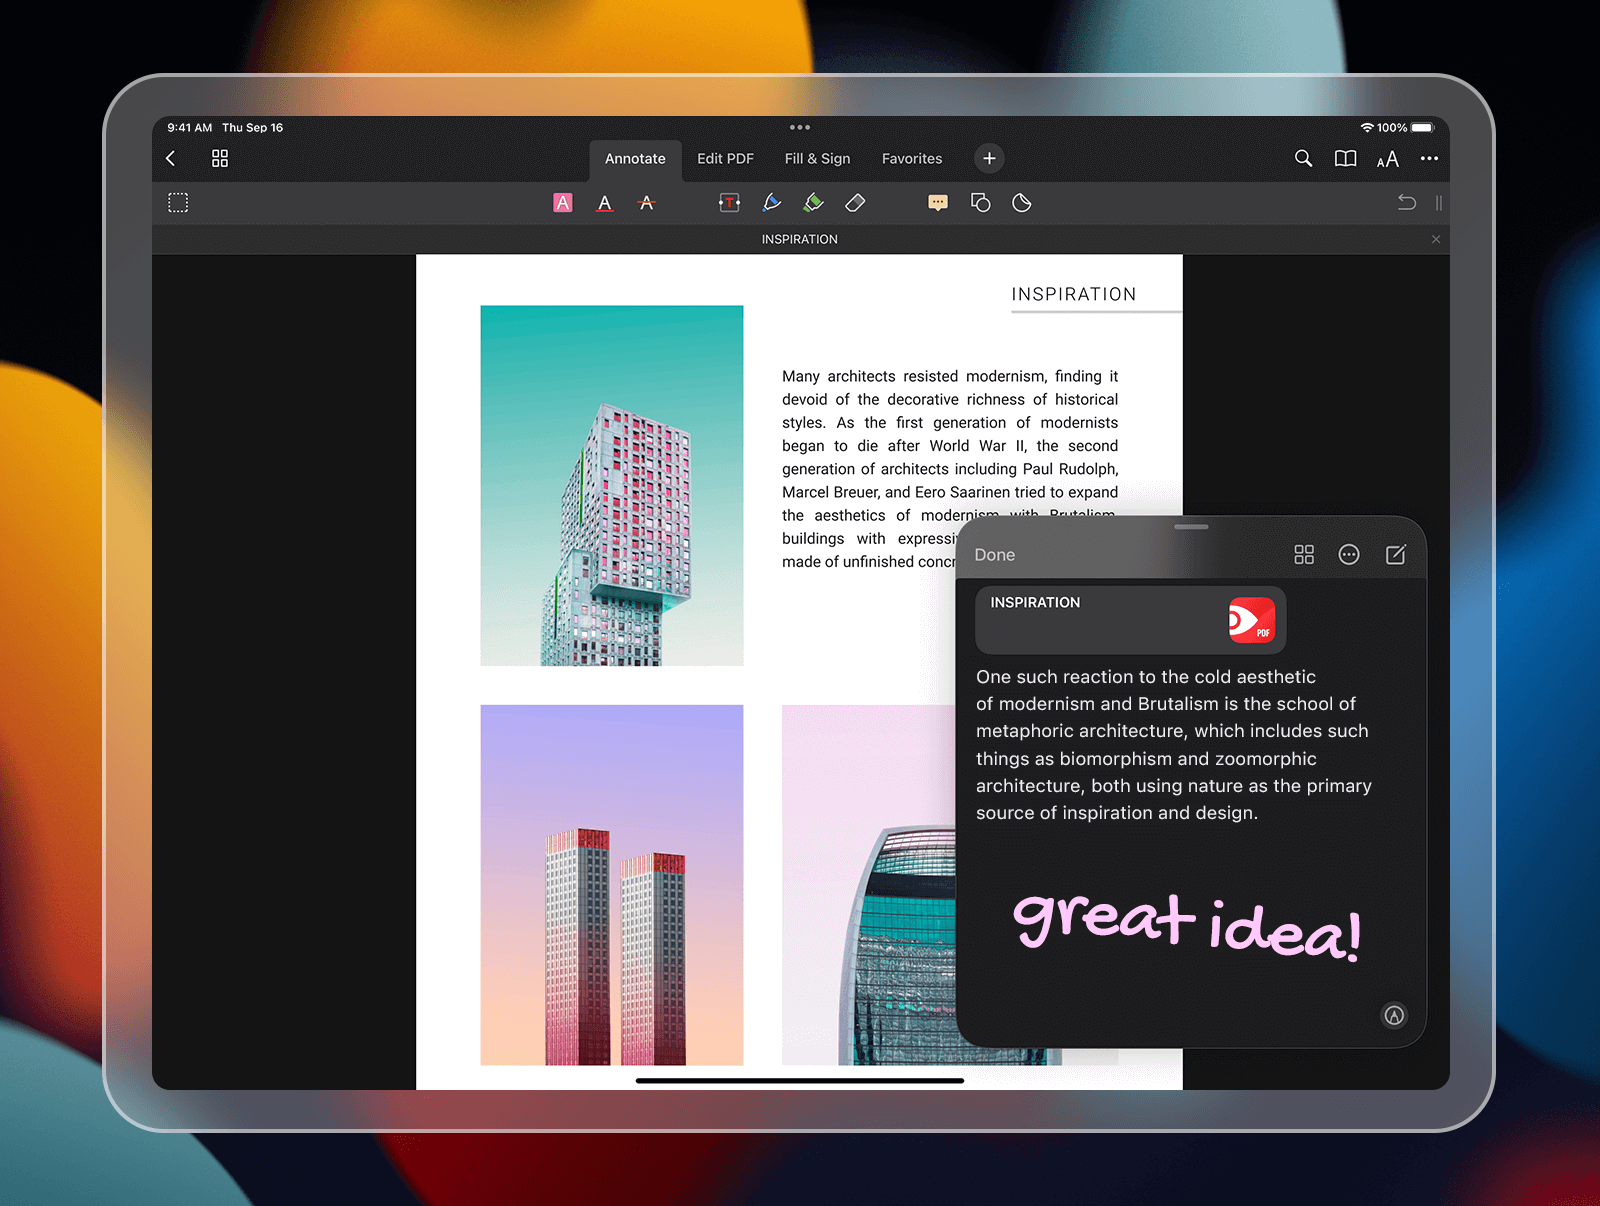This screenshot has width=1600, height=1206.
Task: Tap the Wi-Fi status icon
Action: (x=1366, y=128)
